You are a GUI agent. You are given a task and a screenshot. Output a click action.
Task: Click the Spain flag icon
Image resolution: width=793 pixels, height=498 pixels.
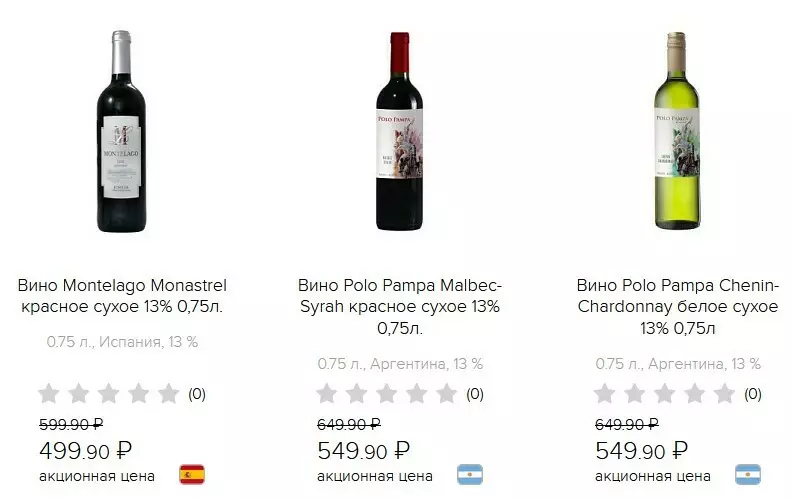coord(192,474)
